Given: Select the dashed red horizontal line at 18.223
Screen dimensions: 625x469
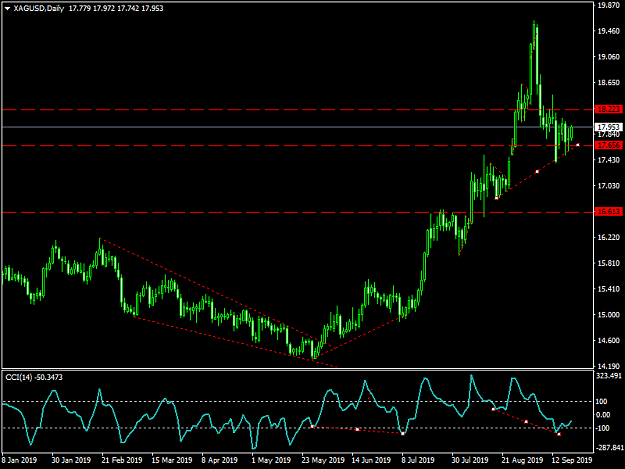Looking at the screenshot, I should click(x=297, y=109).
